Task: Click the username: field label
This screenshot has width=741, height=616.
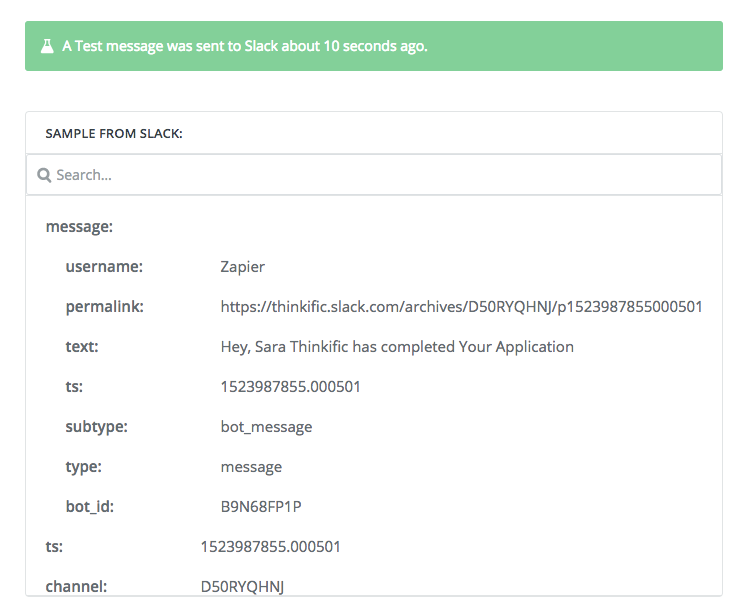Action: click(x=104, y=267)
